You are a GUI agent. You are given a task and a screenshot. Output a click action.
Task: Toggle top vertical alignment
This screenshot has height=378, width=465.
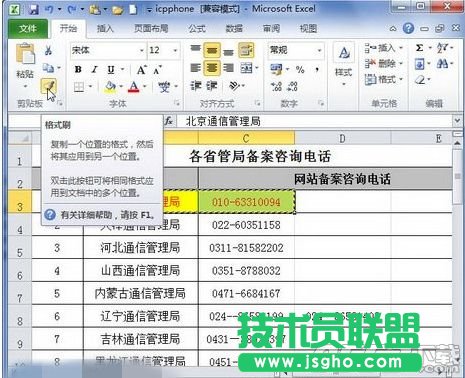[195, 50]
